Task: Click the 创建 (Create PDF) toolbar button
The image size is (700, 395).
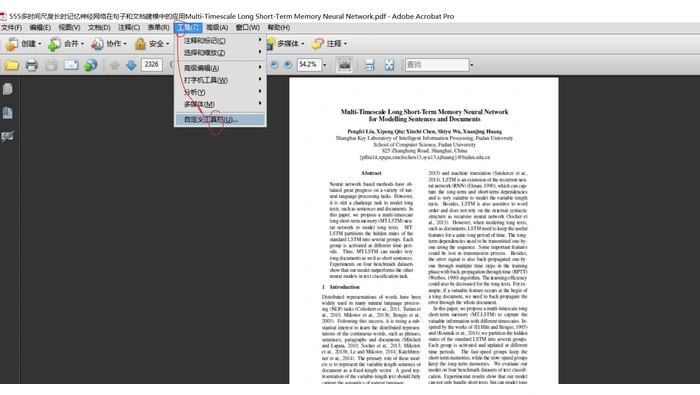Action: coord(23,44)
